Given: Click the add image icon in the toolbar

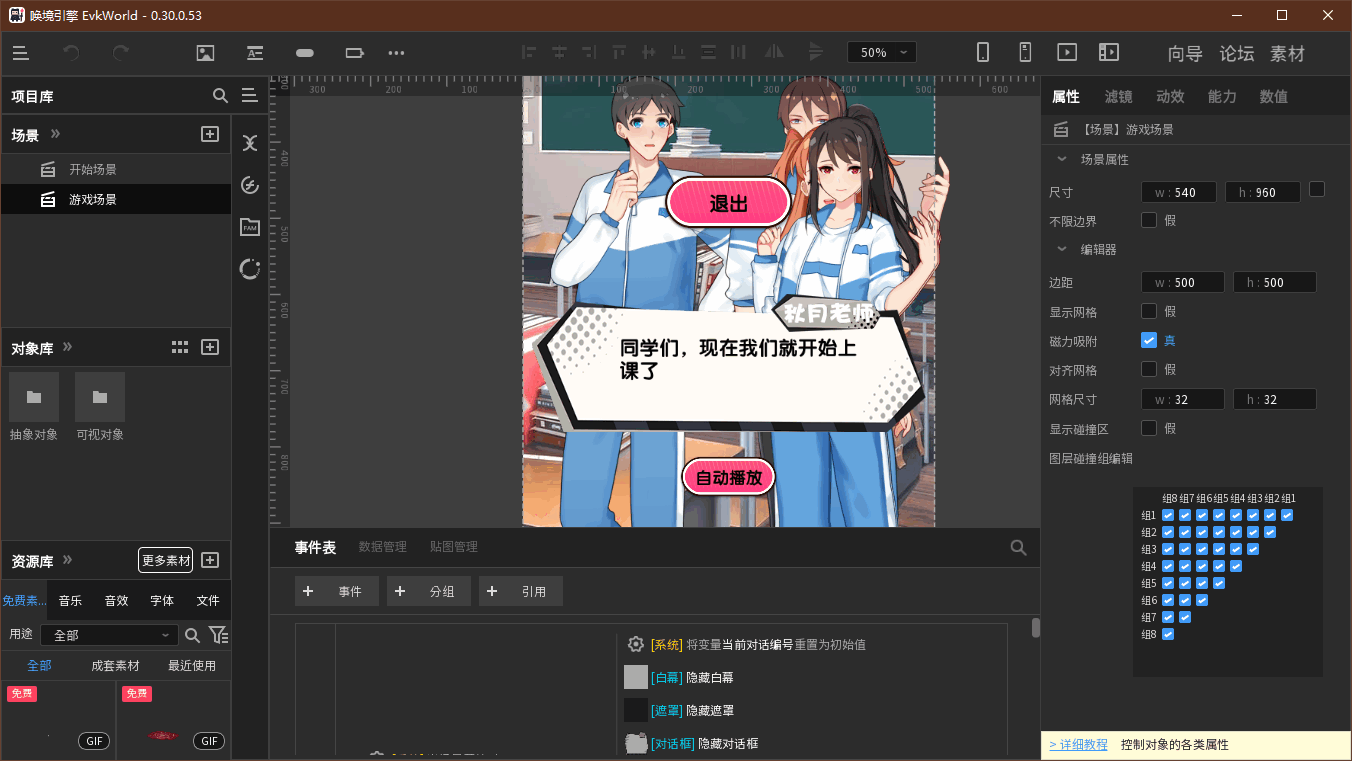Looking at the screenshot, I should click(x=205, y=52).
